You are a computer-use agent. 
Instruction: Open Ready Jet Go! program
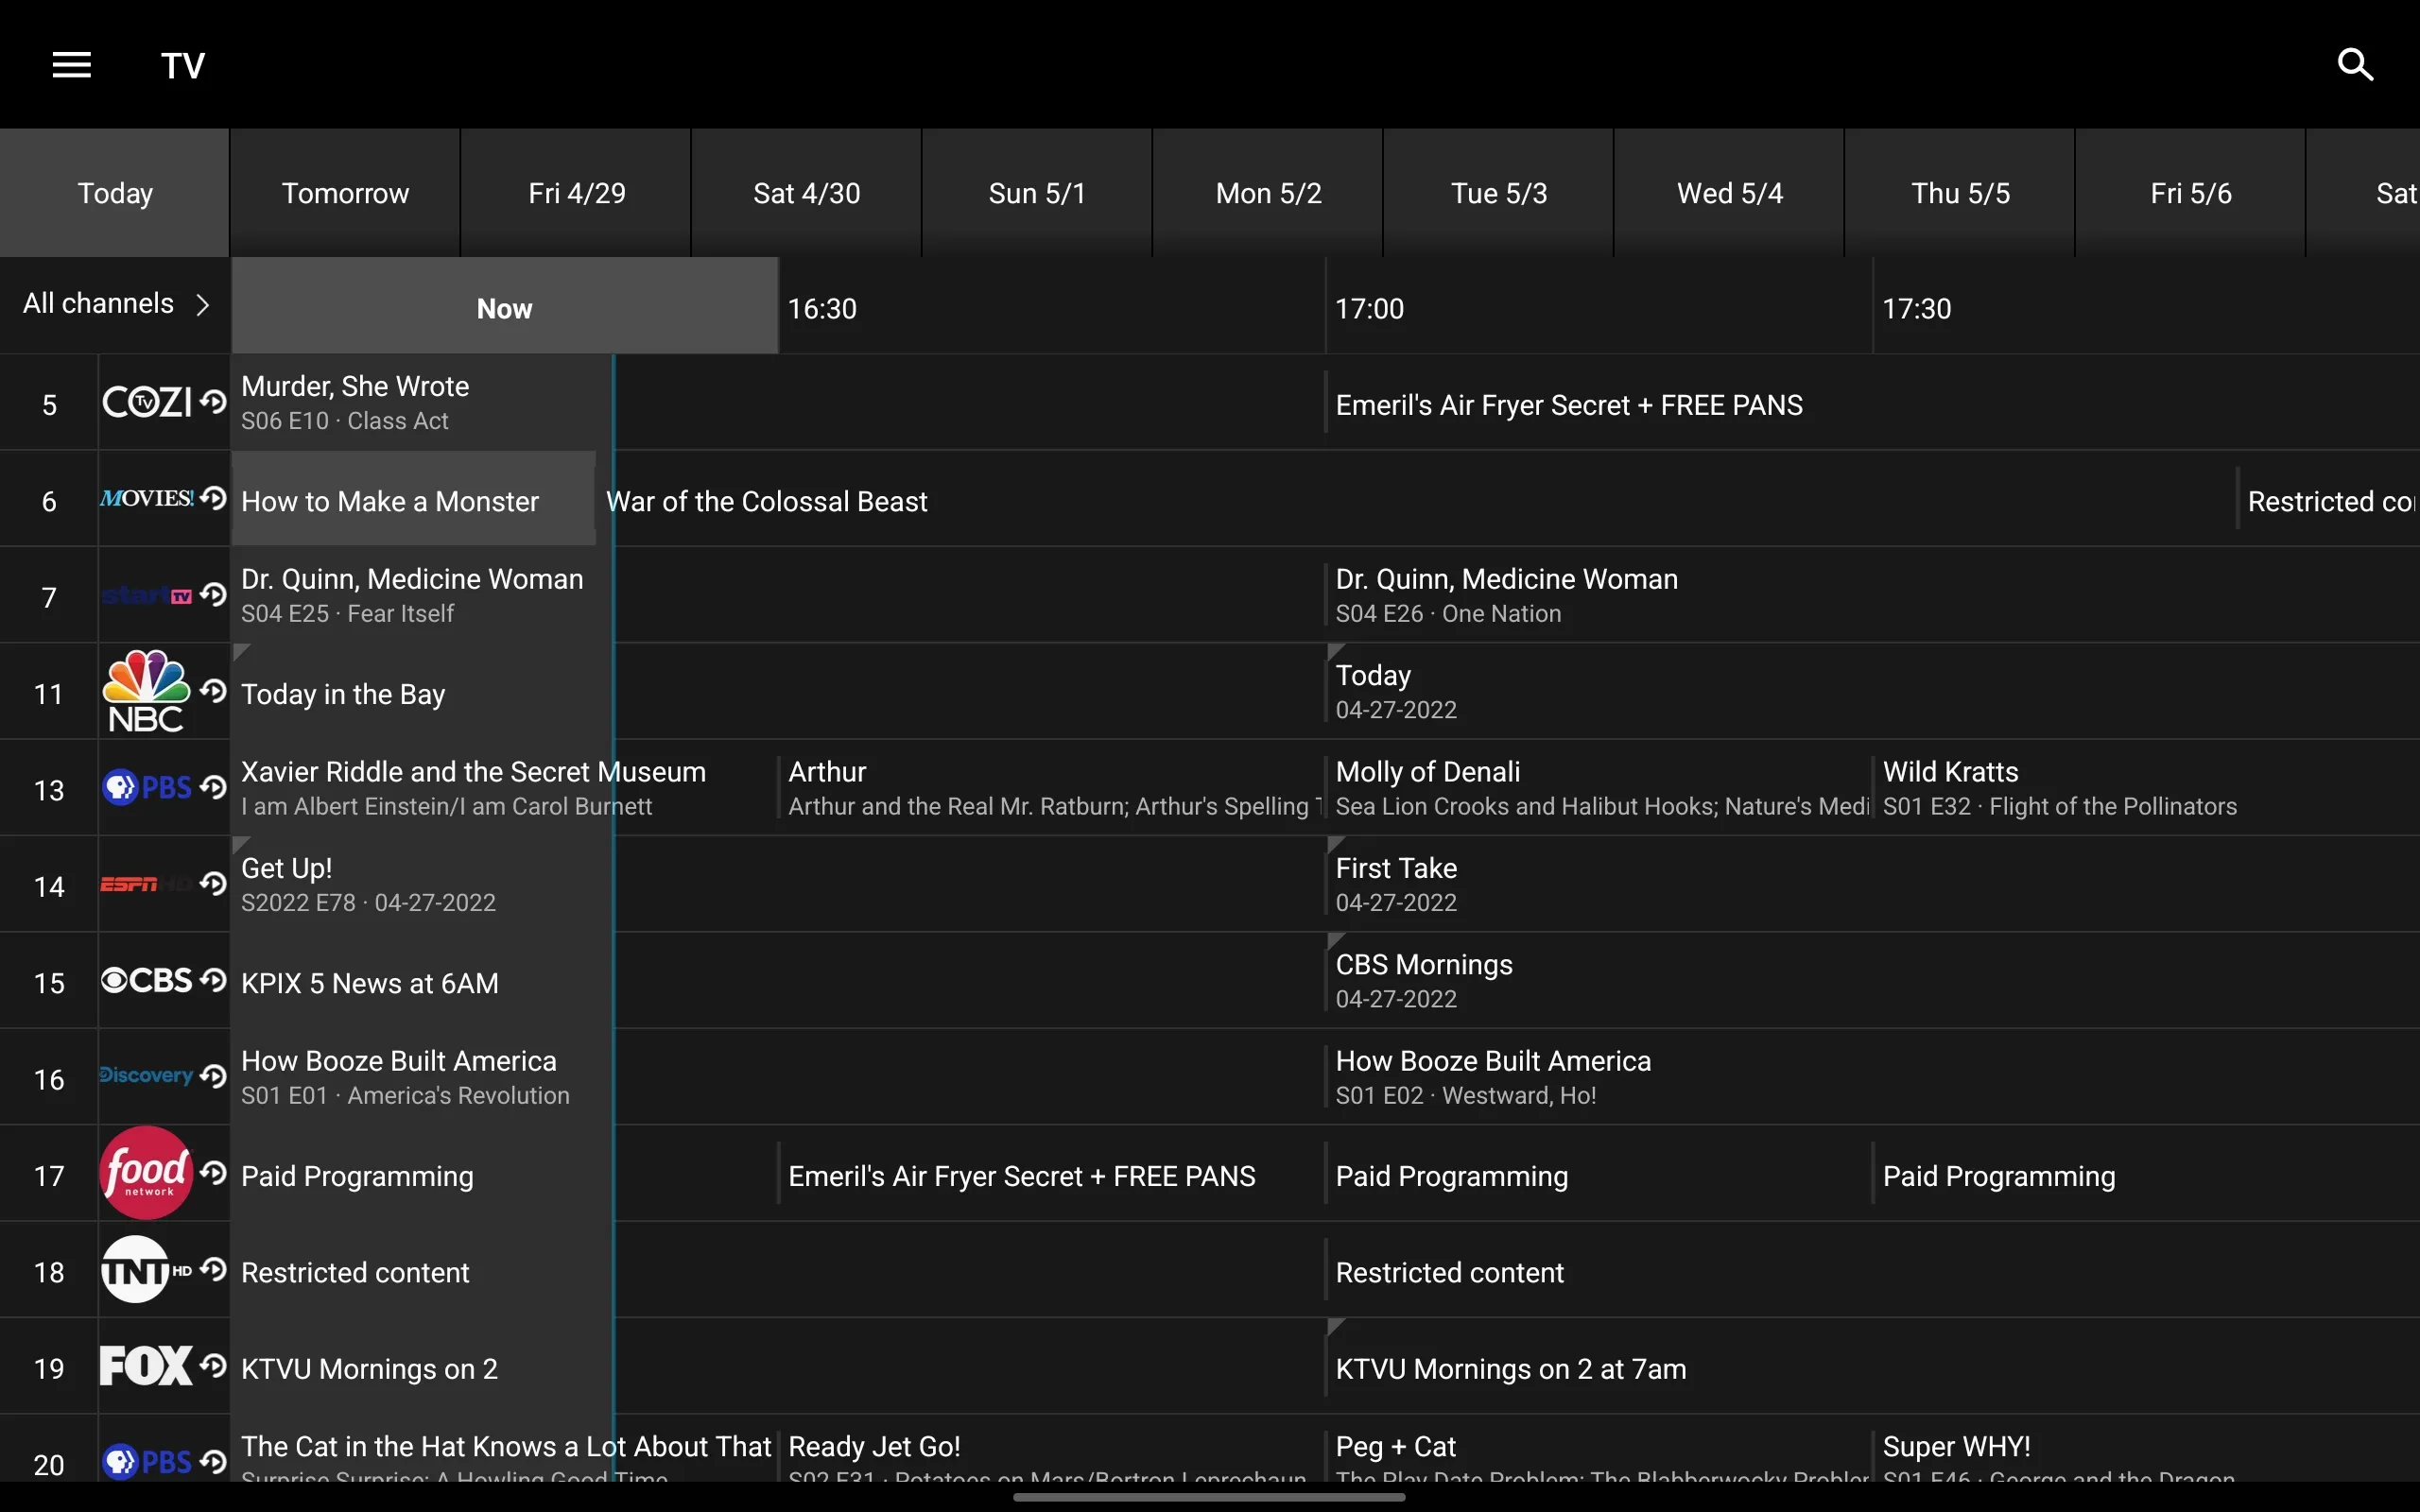1051,1450
